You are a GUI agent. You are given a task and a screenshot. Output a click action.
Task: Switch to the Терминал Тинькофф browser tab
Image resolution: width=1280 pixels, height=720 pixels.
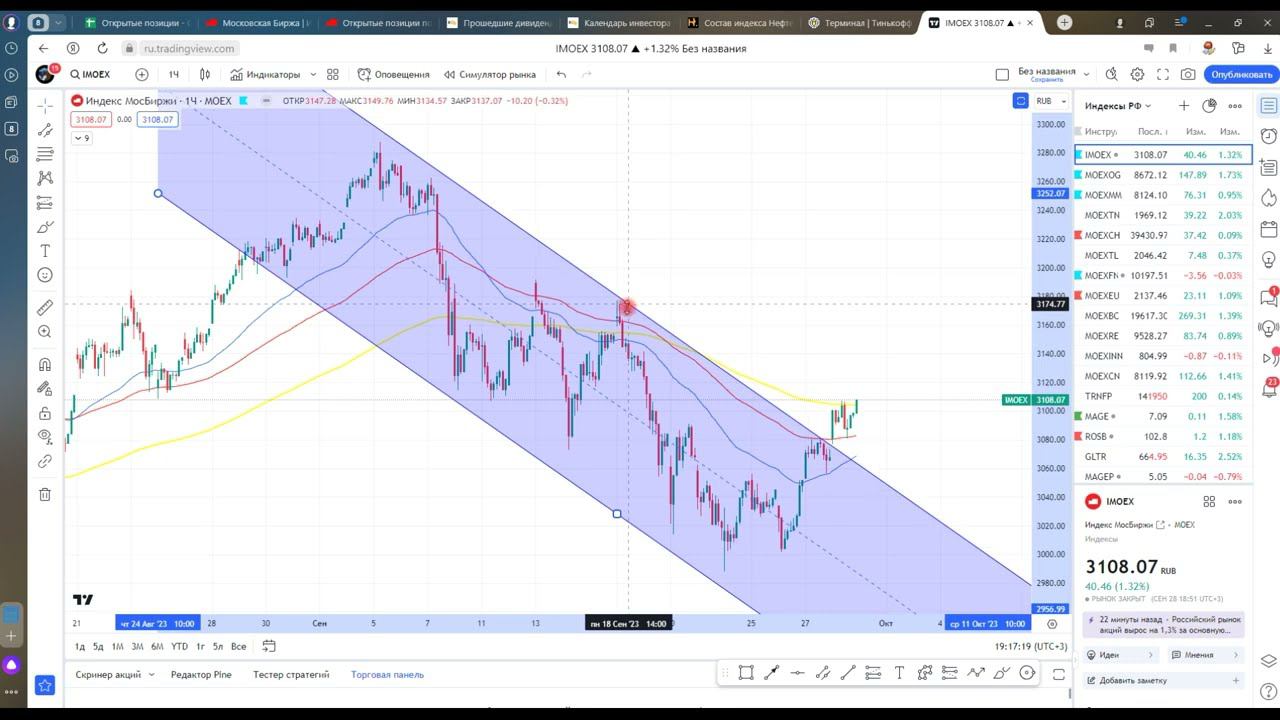[858, 22]
